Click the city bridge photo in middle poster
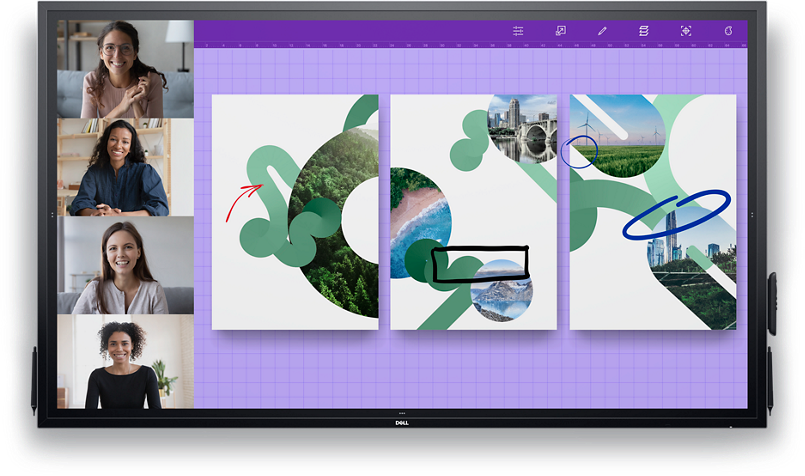The width and height of the screenshot is (805, 476). click(522, 130)
